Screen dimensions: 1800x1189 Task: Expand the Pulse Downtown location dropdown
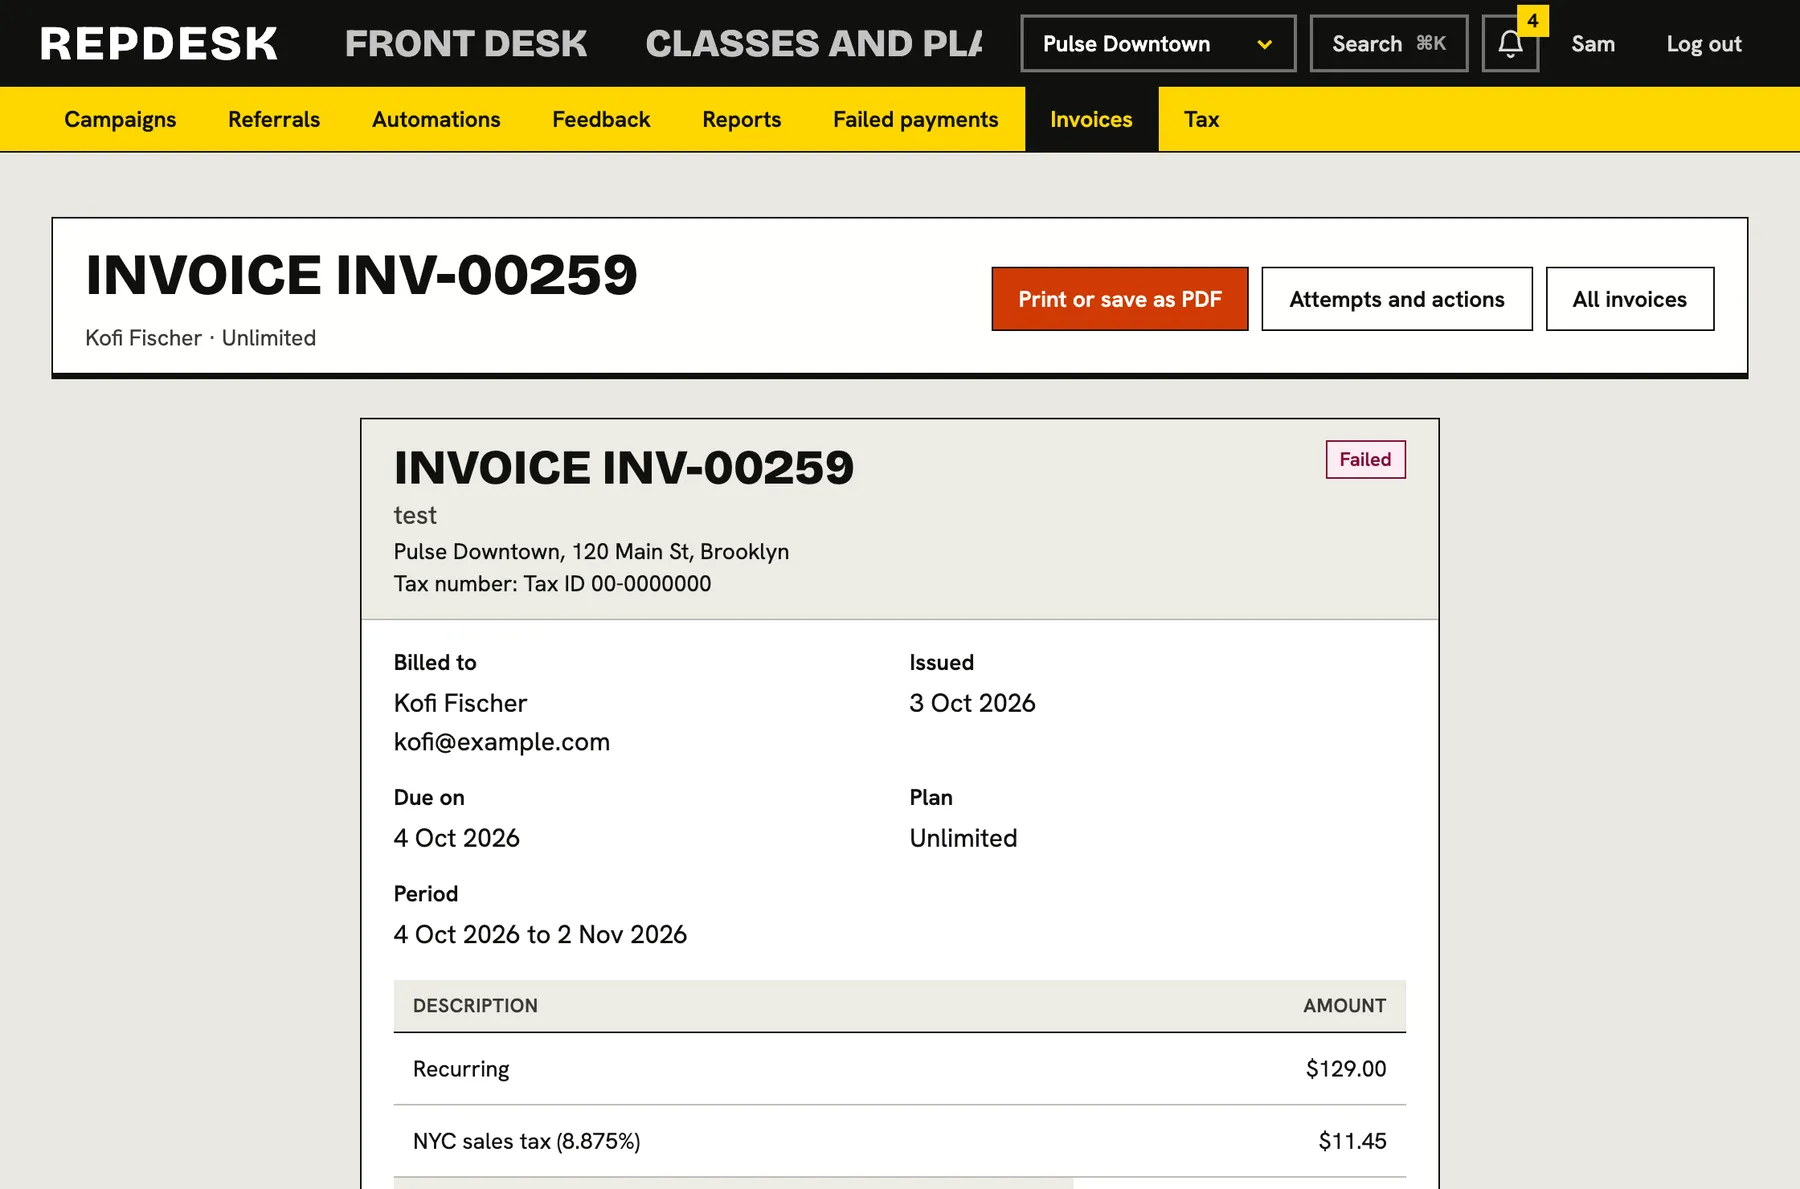(1158, 44)
